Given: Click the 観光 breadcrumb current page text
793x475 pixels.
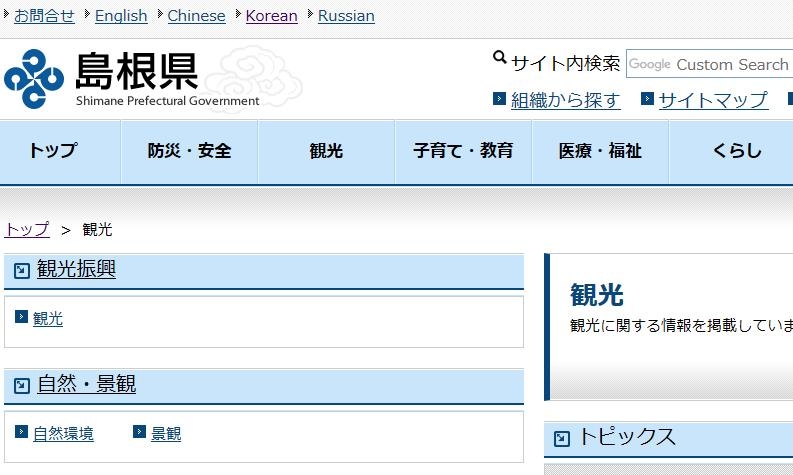Looking at the screenshot, I should [97, 230].
